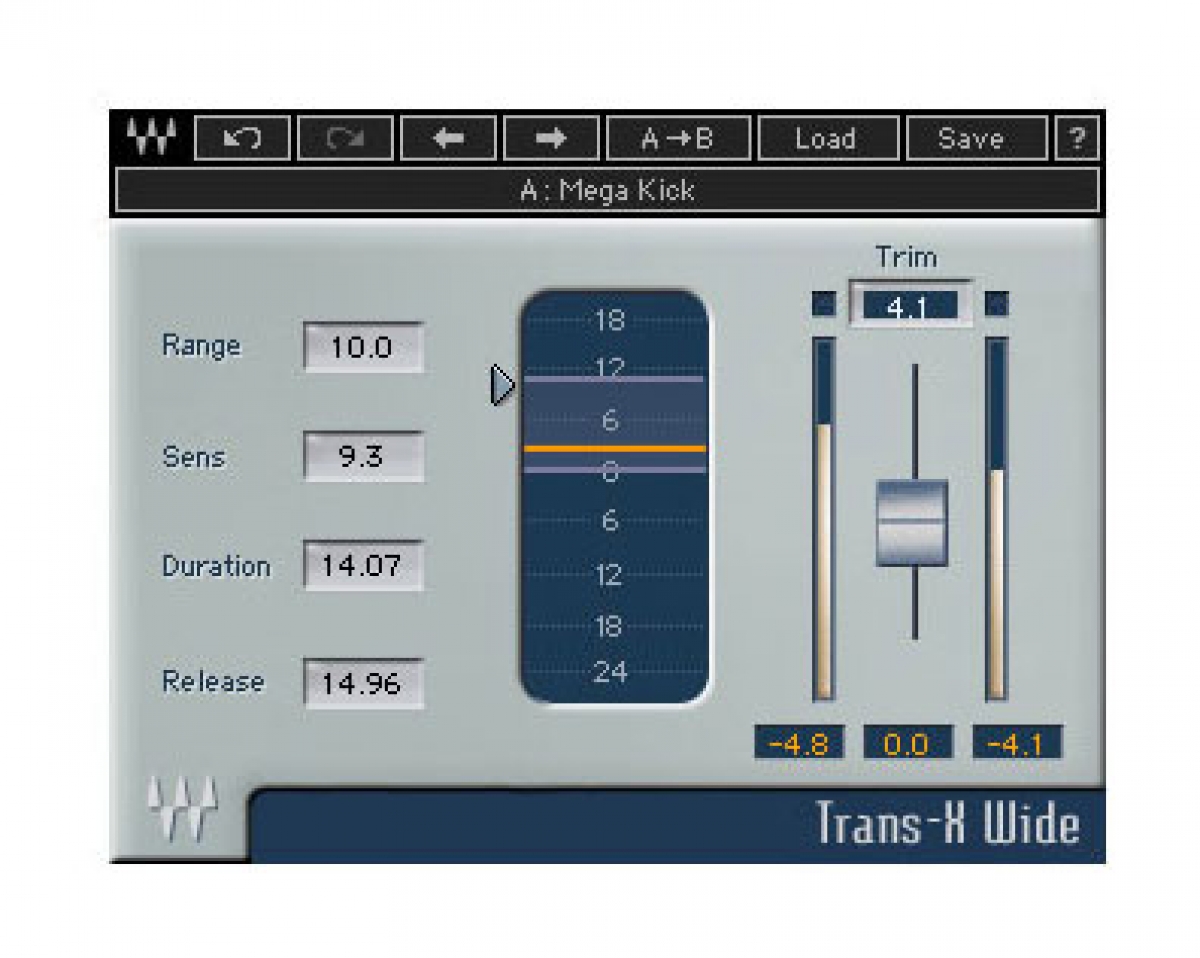1200x958 pixels.
Task: Select the Range value field
Action: 363,348
